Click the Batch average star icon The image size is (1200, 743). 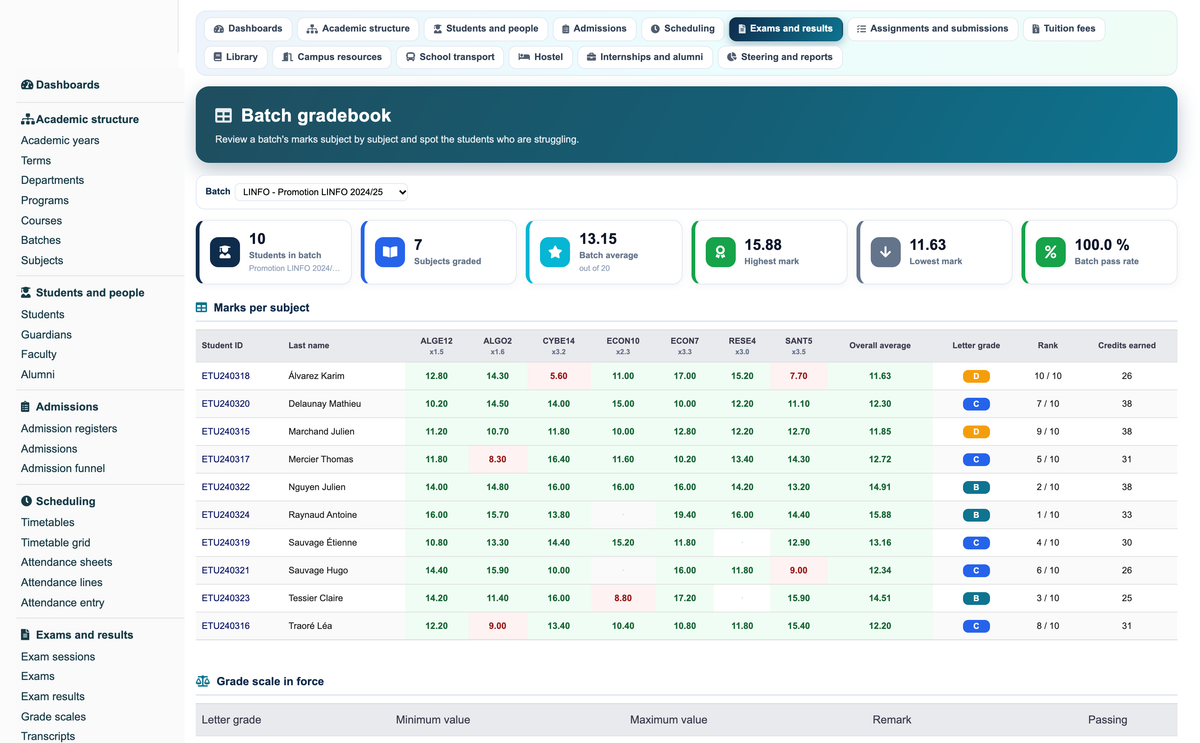point(555,252)
